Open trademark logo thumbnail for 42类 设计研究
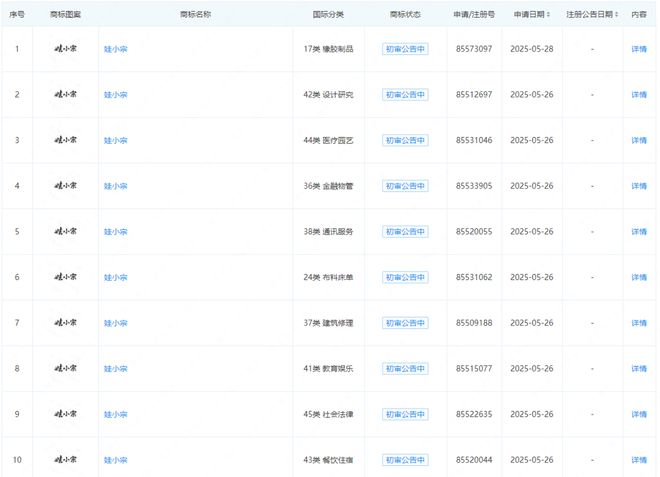 point(65,94)
